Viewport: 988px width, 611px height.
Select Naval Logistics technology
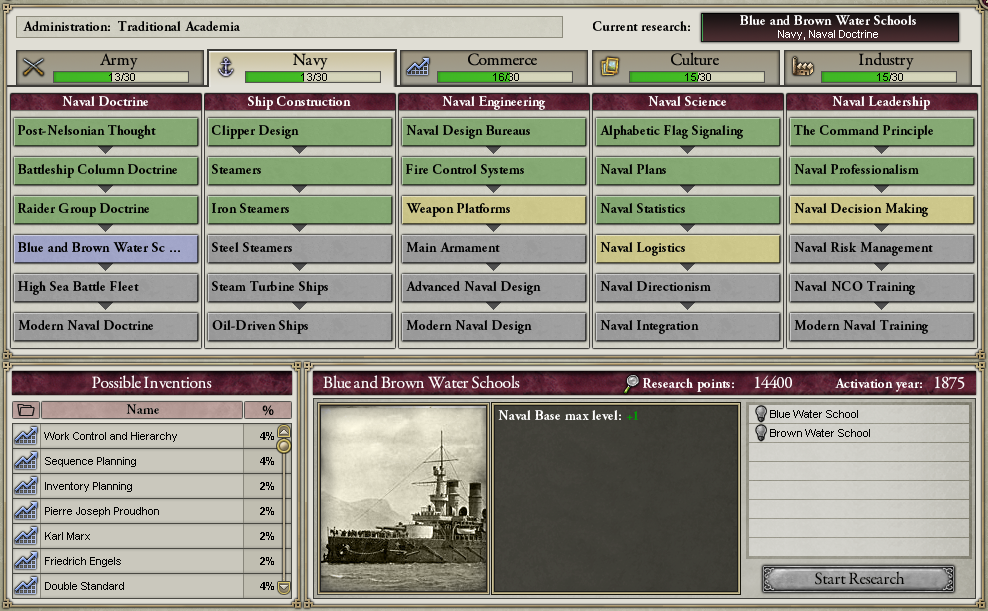pos(687,248)
